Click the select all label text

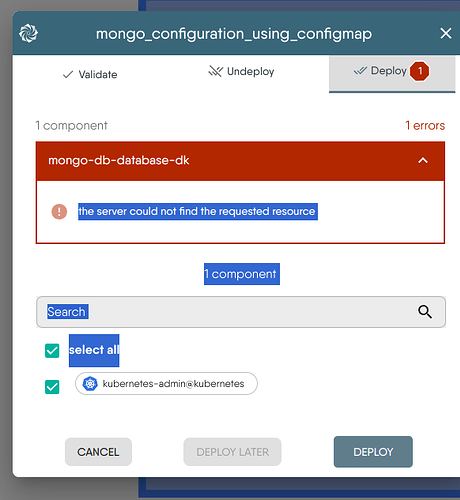tap(94, 350)
